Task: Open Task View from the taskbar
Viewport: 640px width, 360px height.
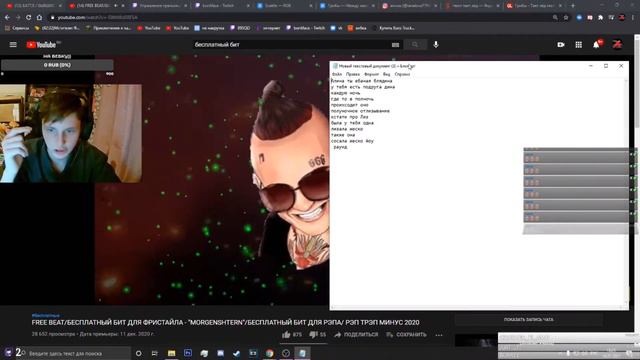Action: 155,353
